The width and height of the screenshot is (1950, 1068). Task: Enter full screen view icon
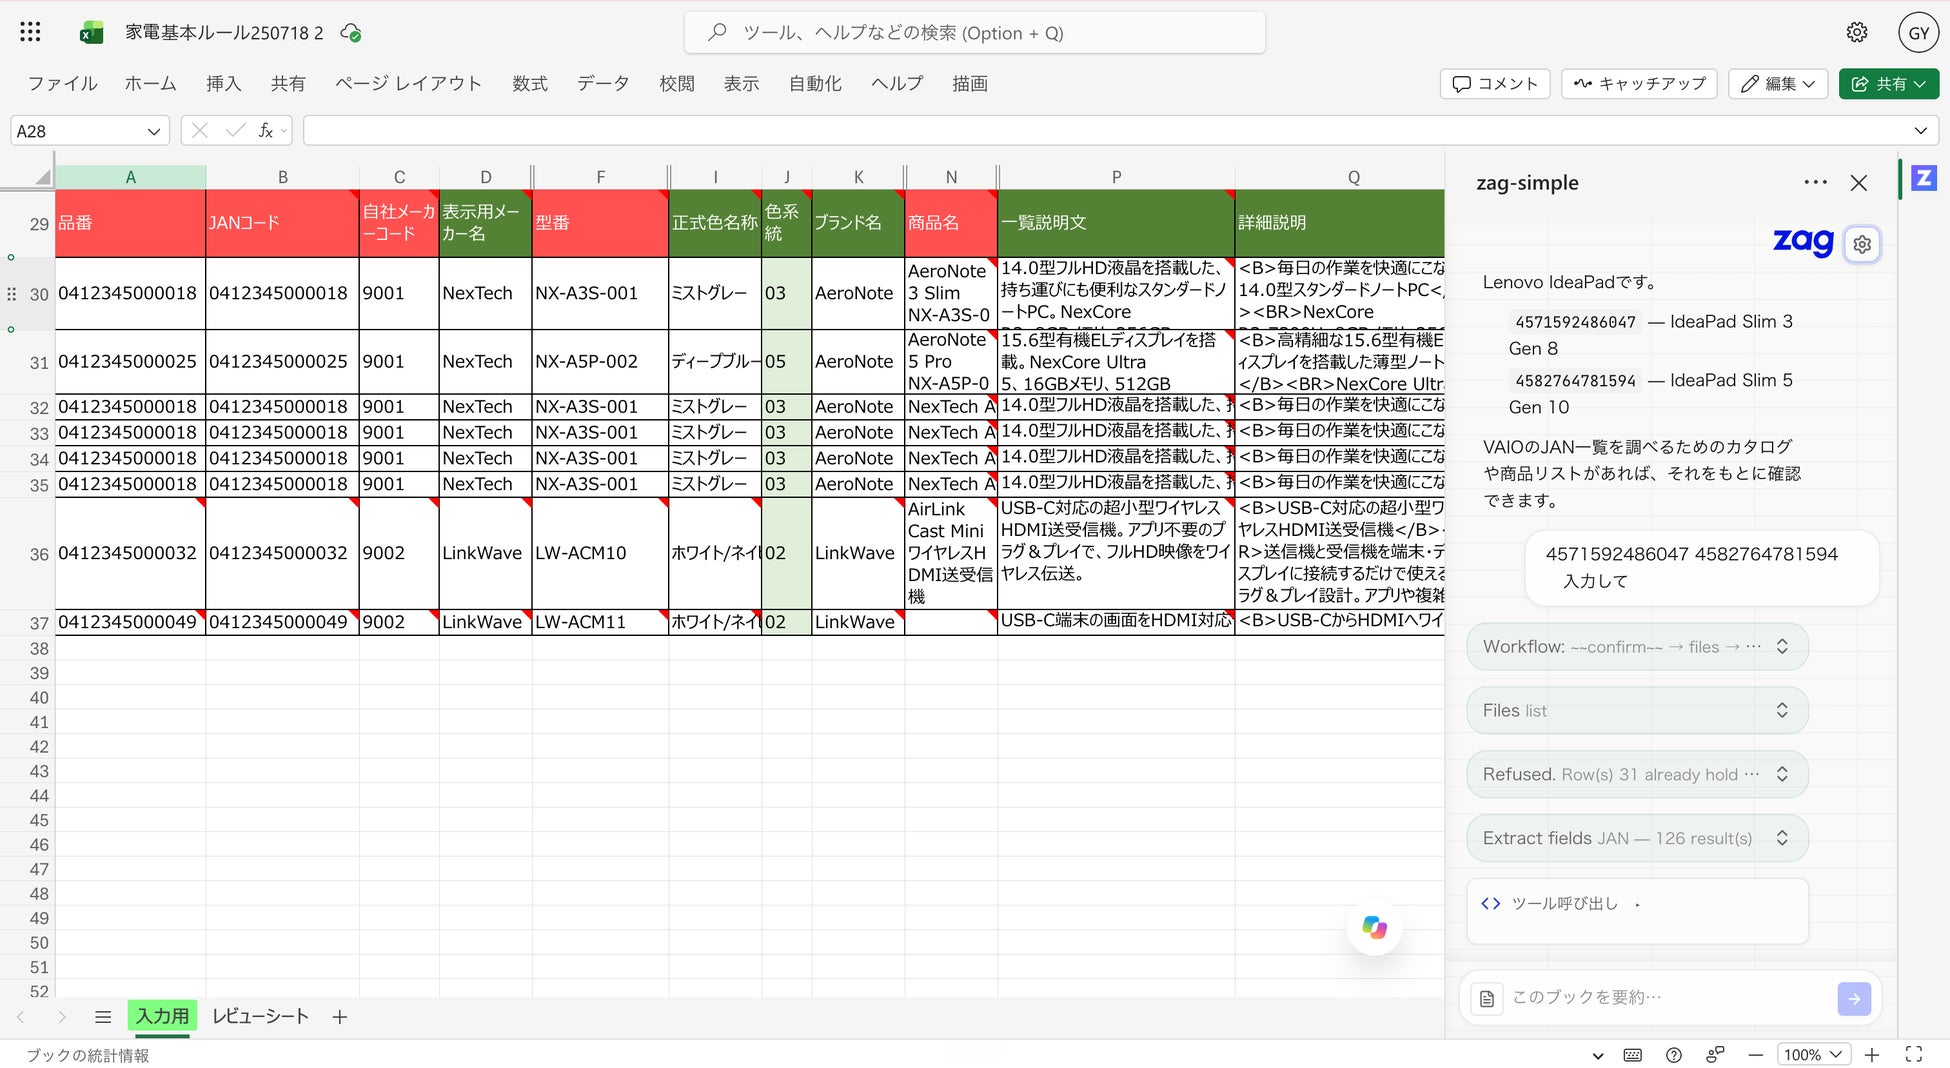tap(1914, 1055)
